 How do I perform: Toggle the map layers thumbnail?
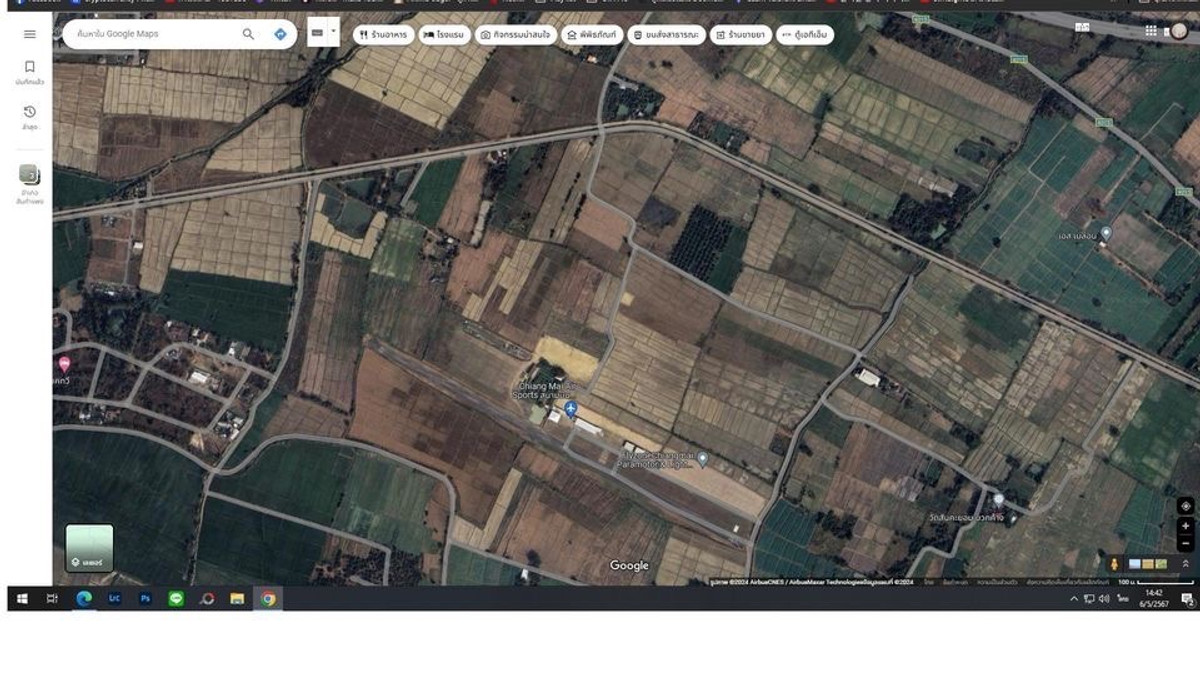[90, 548]
